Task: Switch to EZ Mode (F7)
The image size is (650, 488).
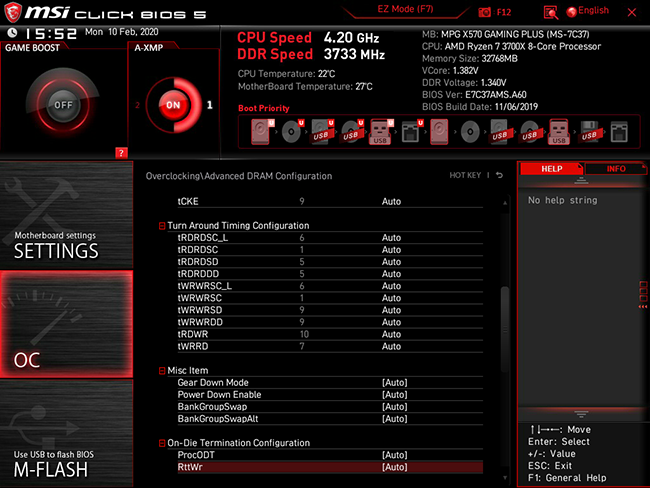Action: click(405, 9)
